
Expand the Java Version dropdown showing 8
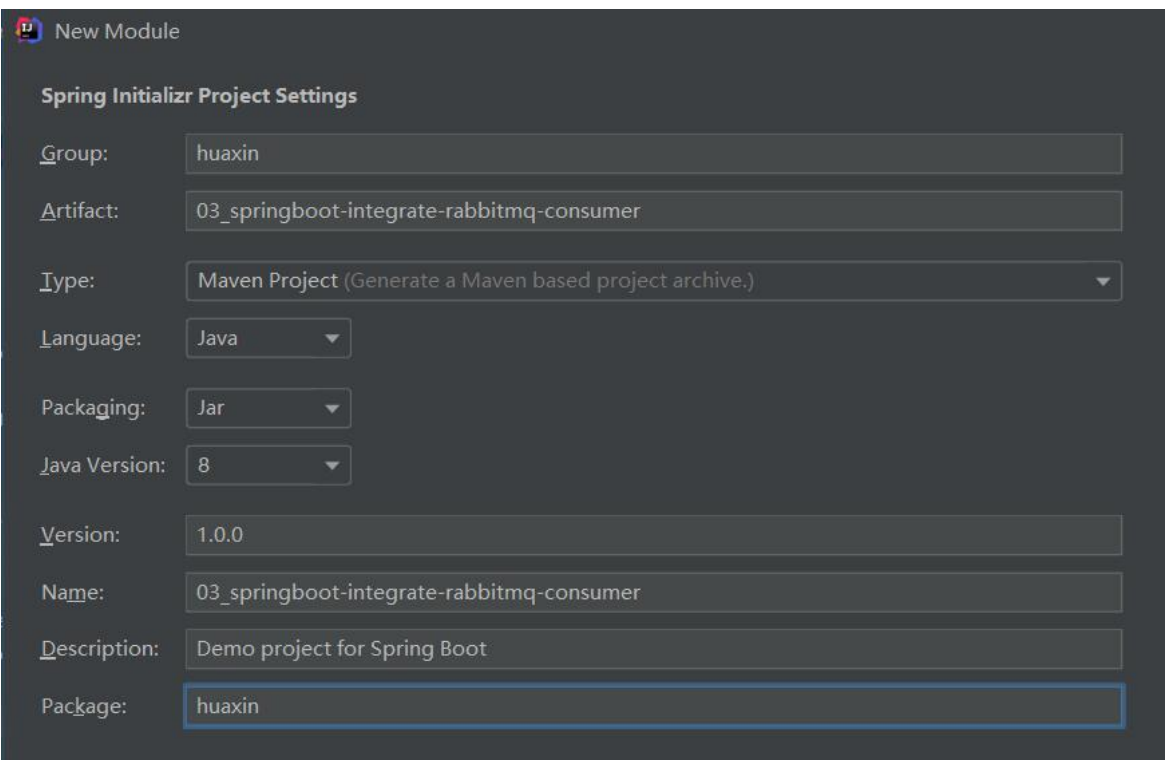point(268,464)
